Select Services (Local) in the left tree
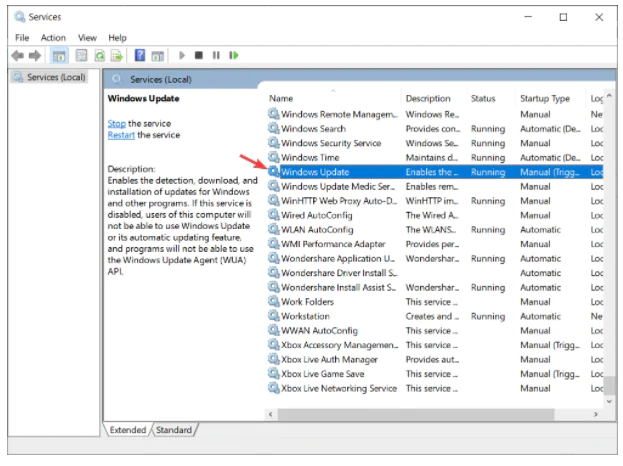 point(56,78)
